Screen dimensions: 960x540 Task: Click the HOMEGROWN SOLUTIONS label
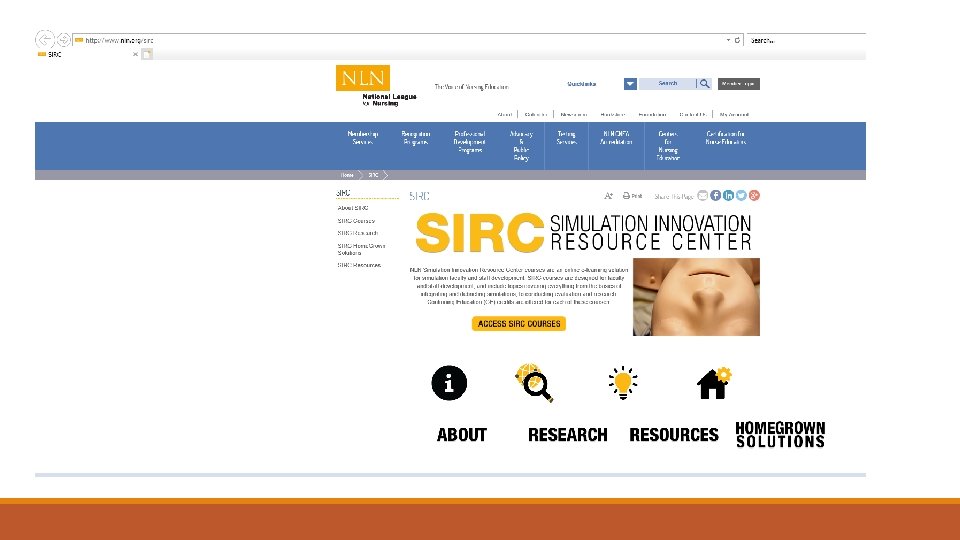[780, 435]
